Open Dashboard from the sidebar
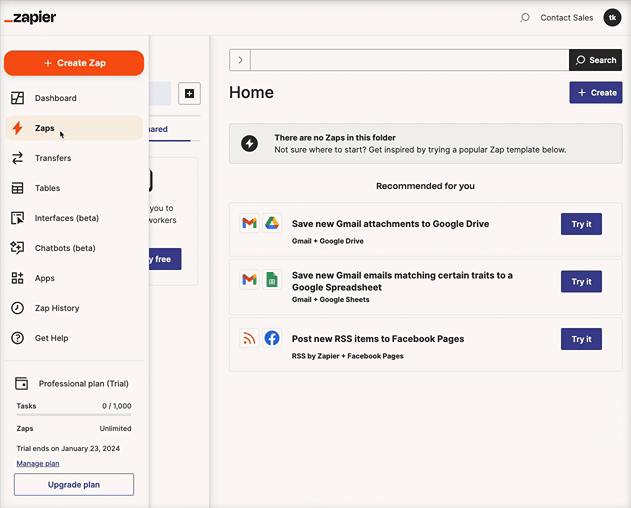 coord(74,98)
